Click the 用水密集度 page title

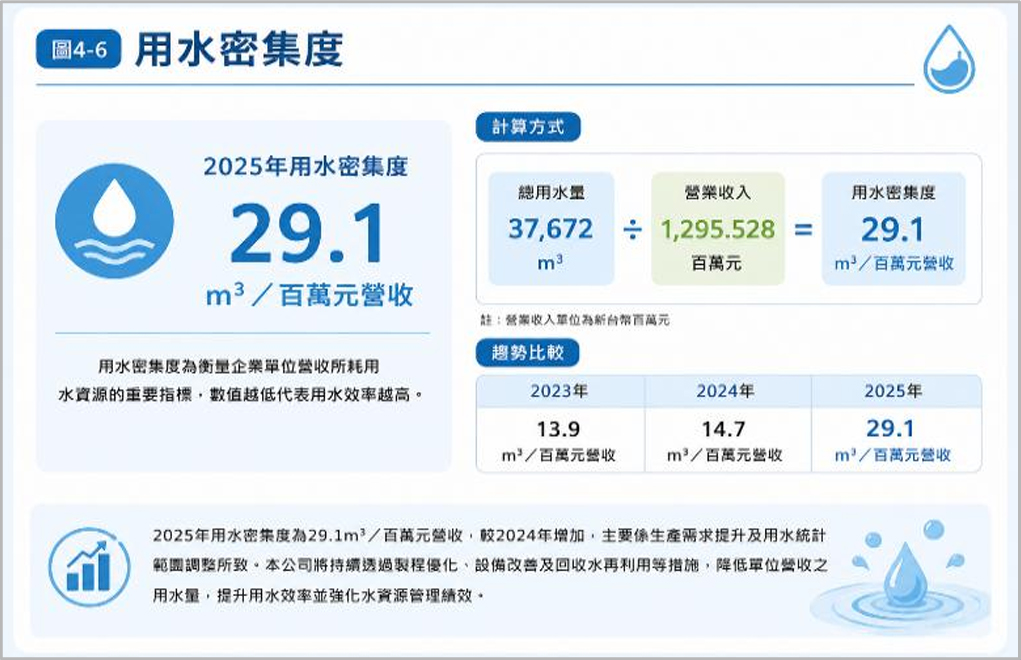point(239,49)
